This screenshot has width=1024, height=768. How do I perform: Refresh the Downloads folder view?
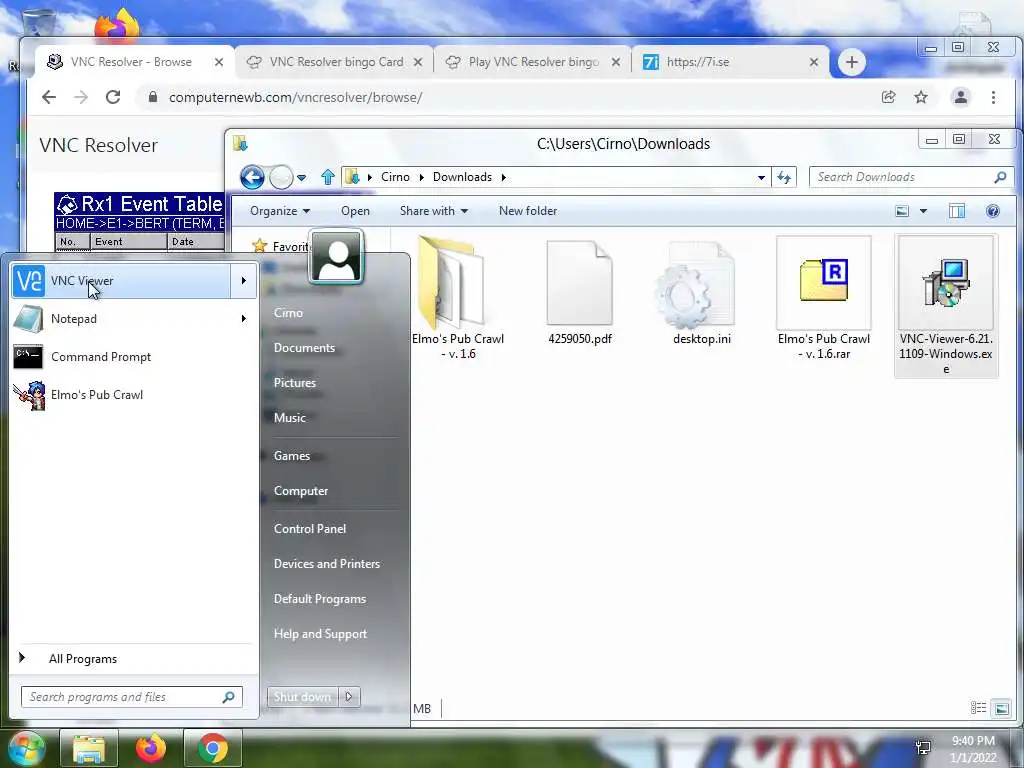point(784,177)
